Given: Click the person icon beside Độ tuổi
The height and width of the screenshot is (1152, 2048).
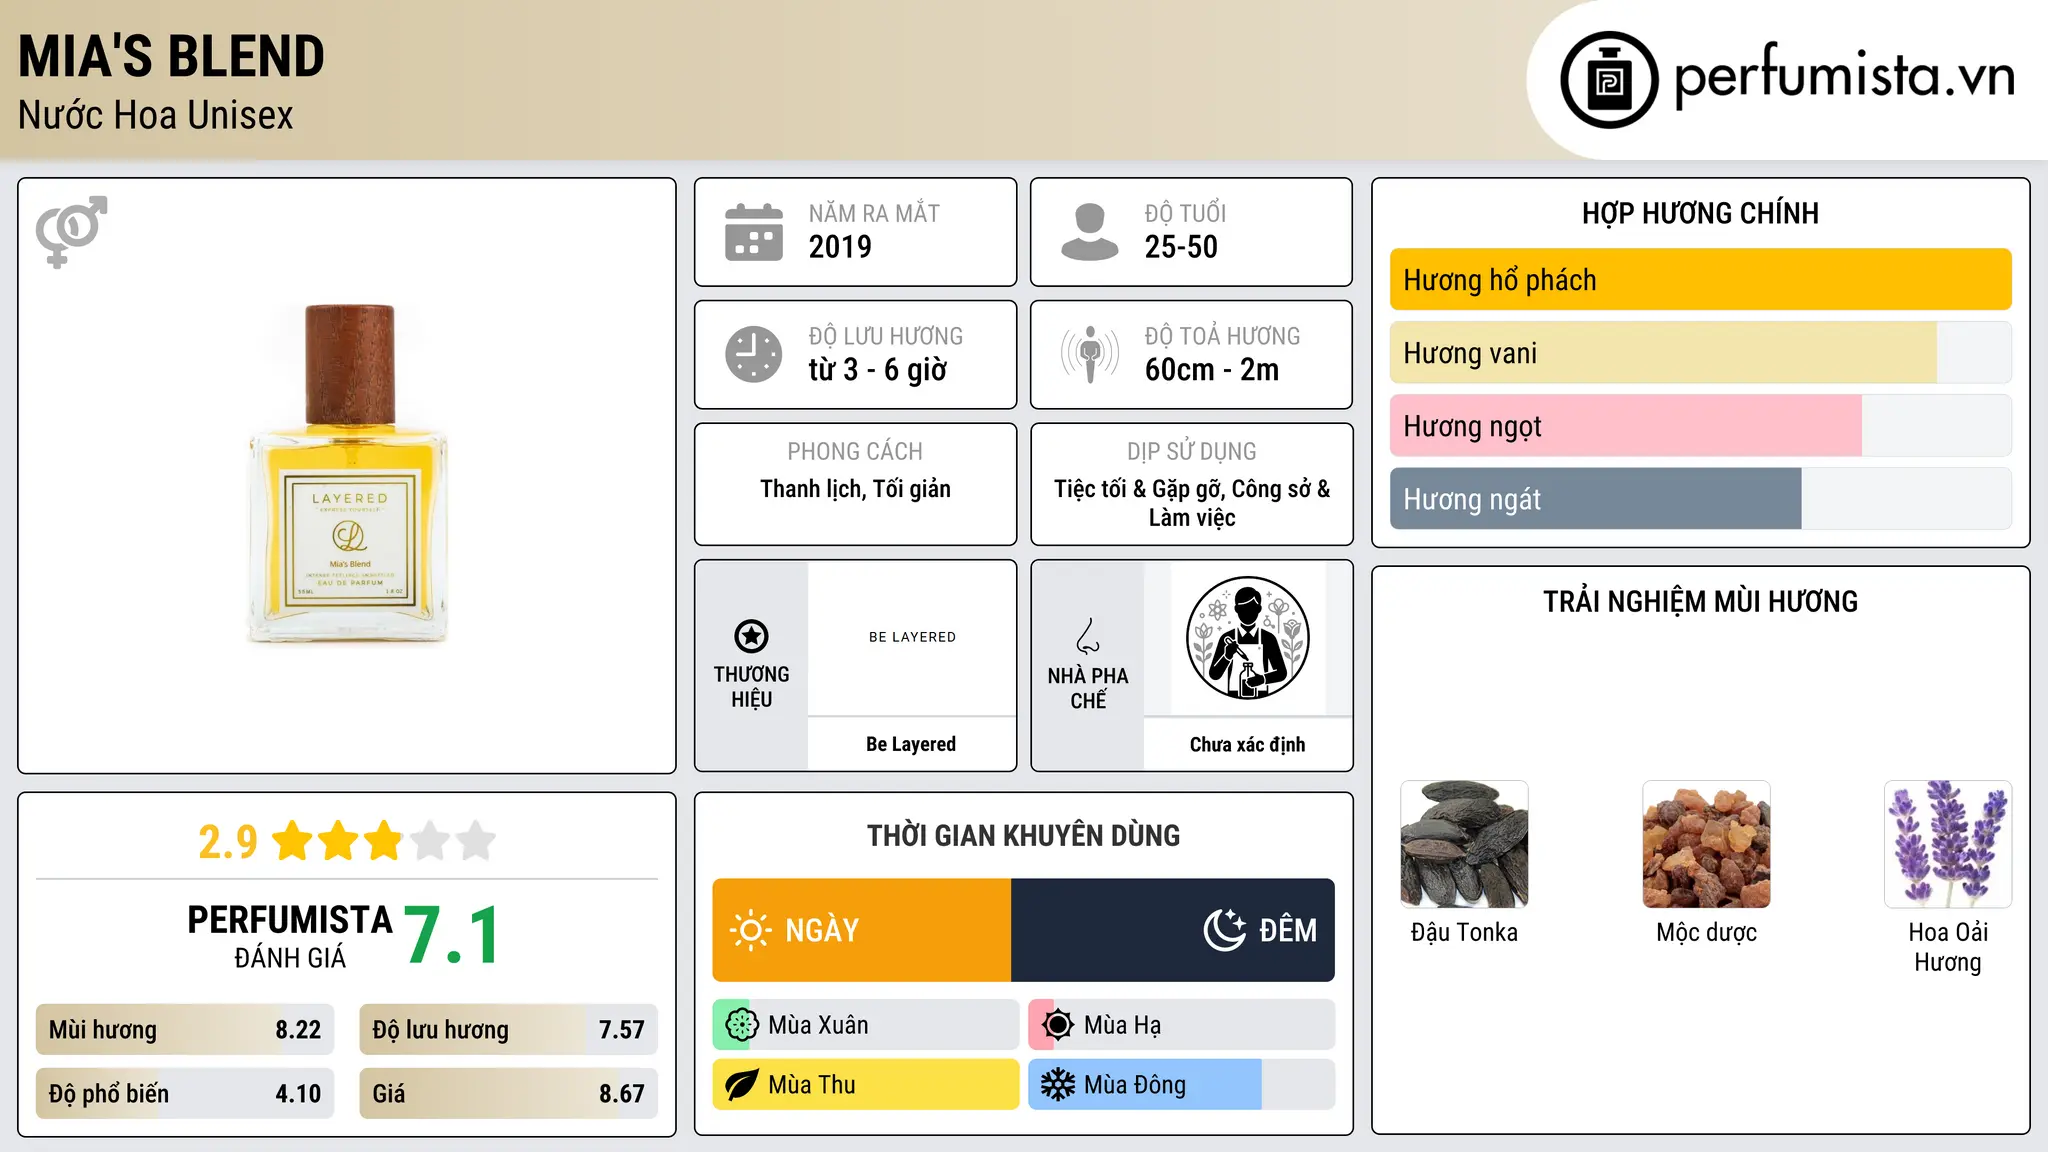Looking at the screenshot, I should [x=1090, y=232].
